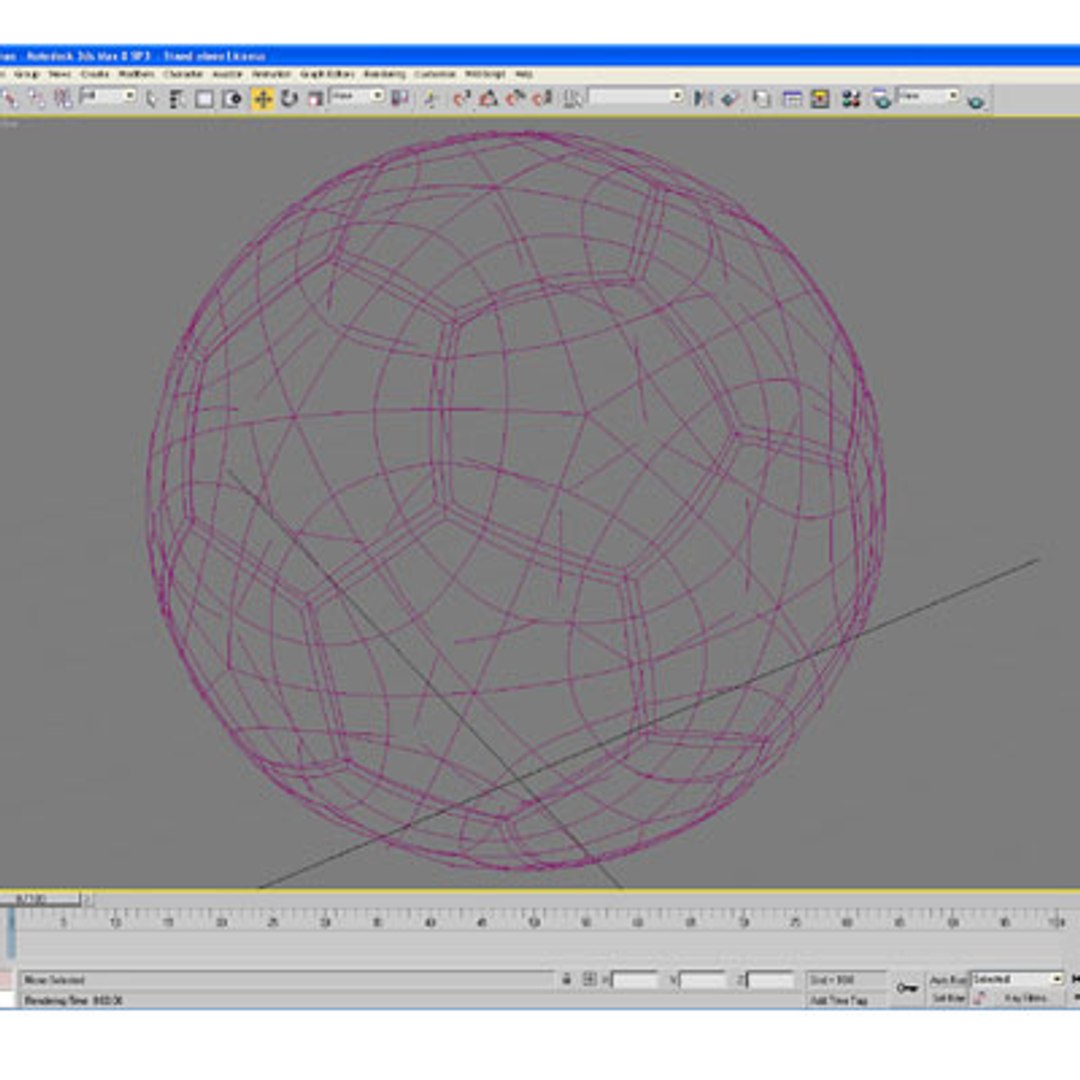1080x1080 pixels.
Task: Open the Material Editor icon
Action: pos(851,98)
